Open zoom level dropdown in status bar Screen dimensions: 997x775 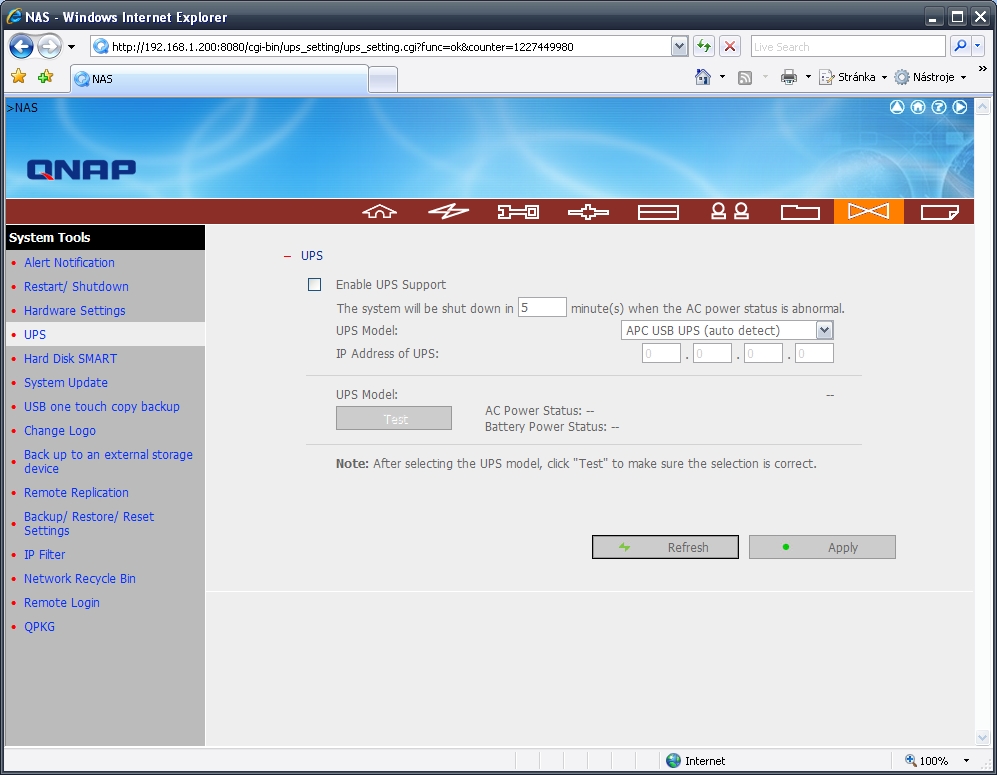[x=966, y=760]
